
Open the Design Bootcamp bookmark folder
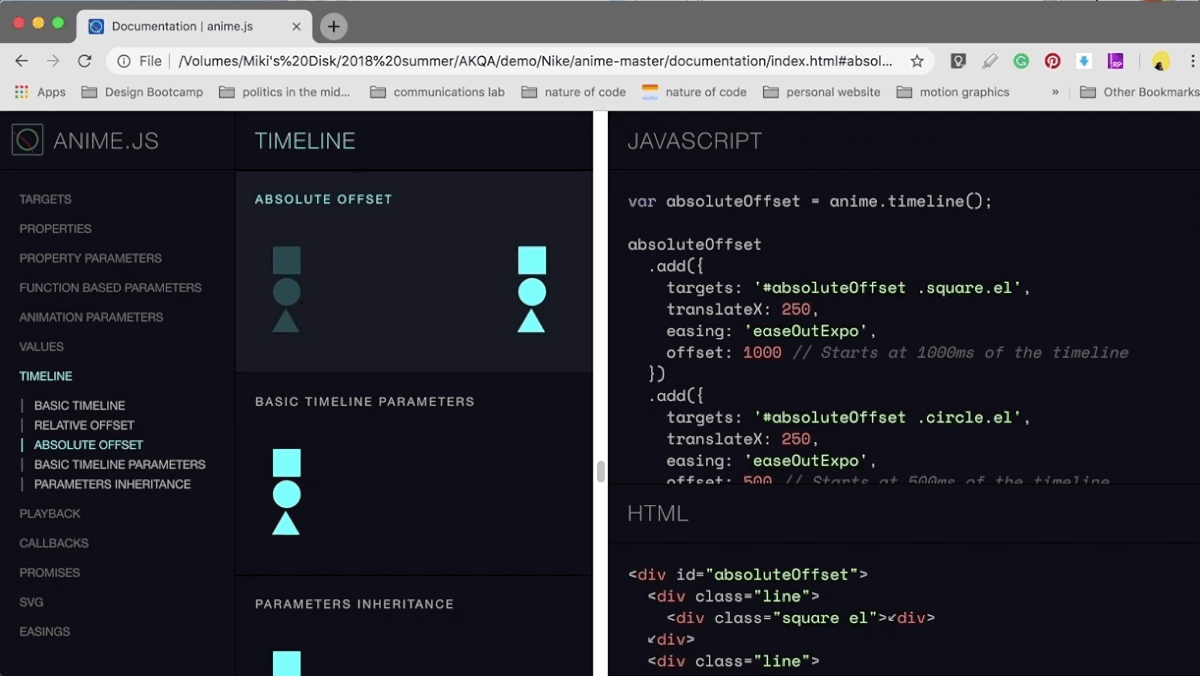pyautogui.click(x=141, y=92)
